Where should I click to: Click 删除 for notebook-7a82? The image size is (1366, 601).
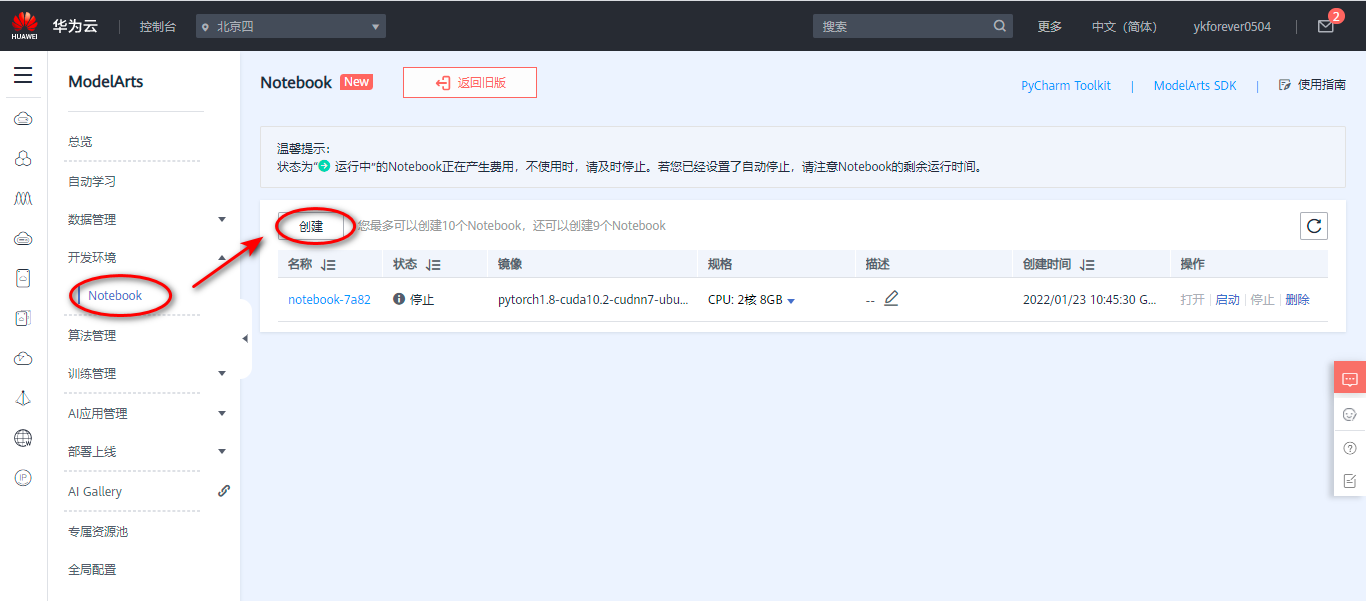[x=1297, y=299]
